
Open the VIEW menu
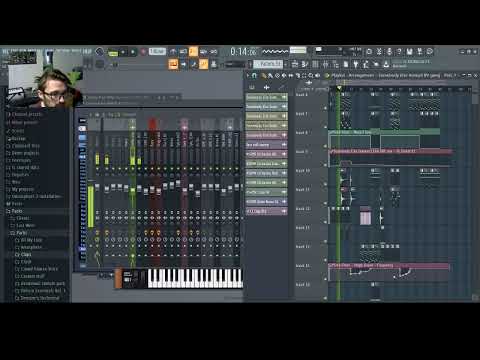point(49,51)
